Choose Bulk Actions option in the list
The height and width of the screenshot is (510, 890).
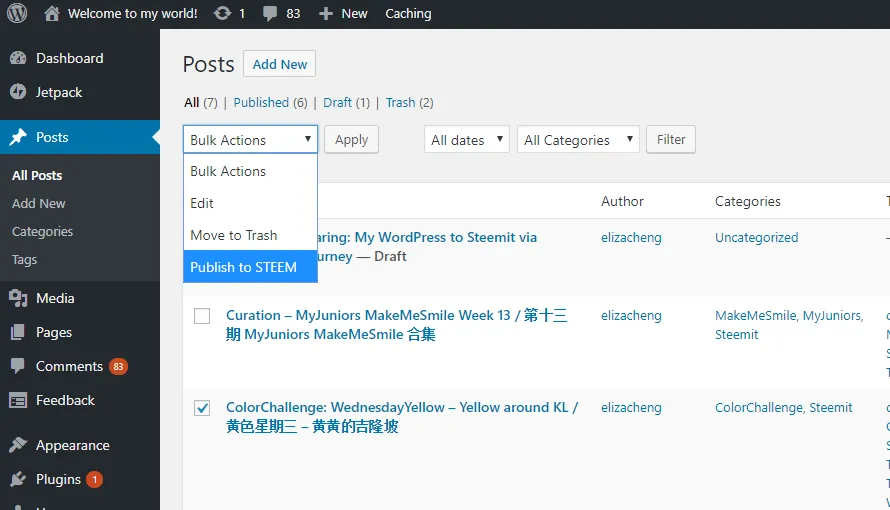(250, 171)
